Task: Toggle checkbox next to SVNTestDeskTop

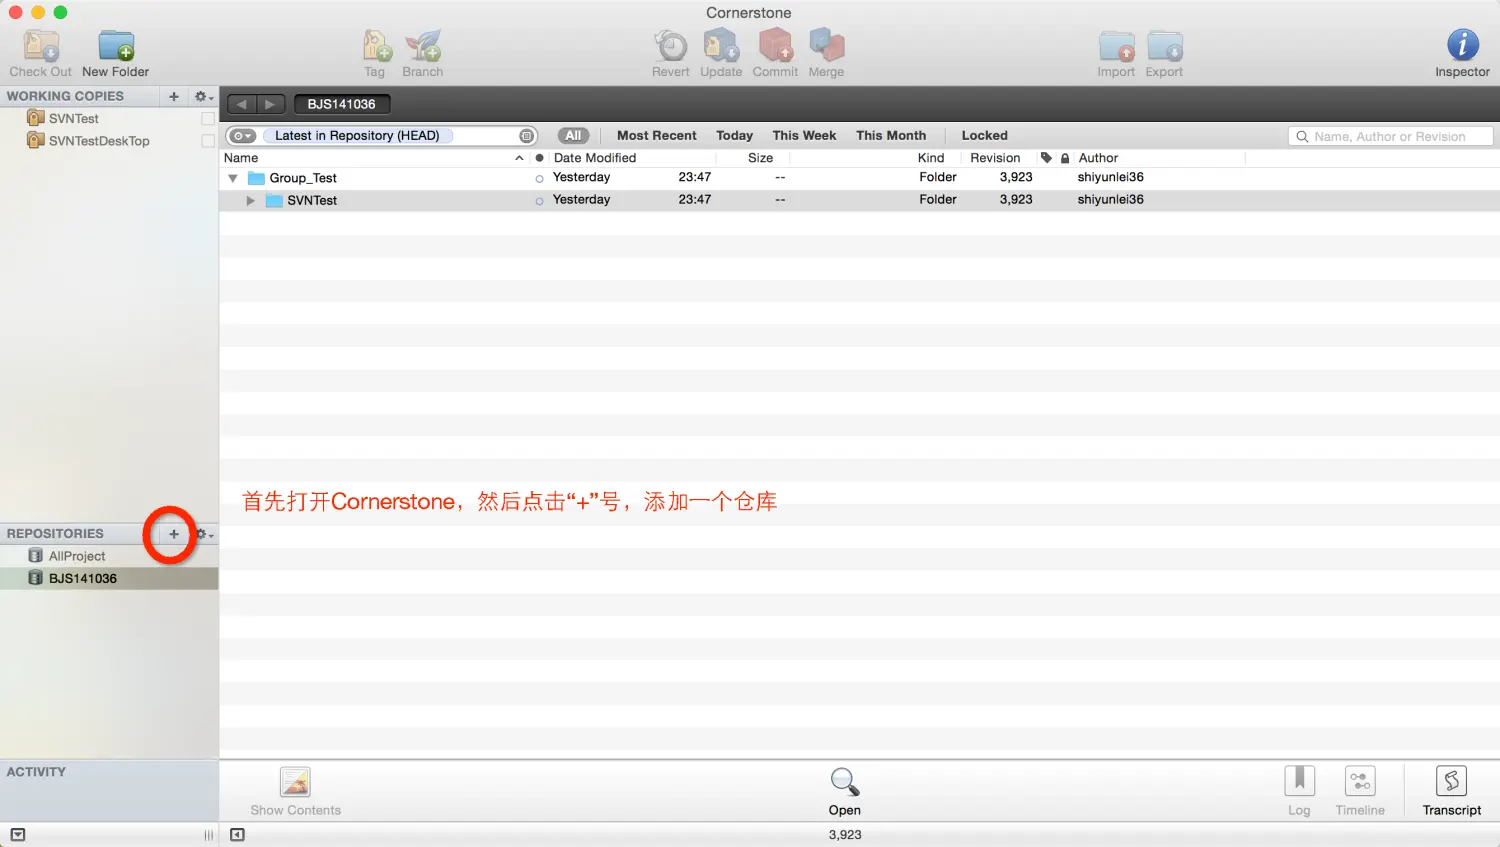Action: coord(208,141)
